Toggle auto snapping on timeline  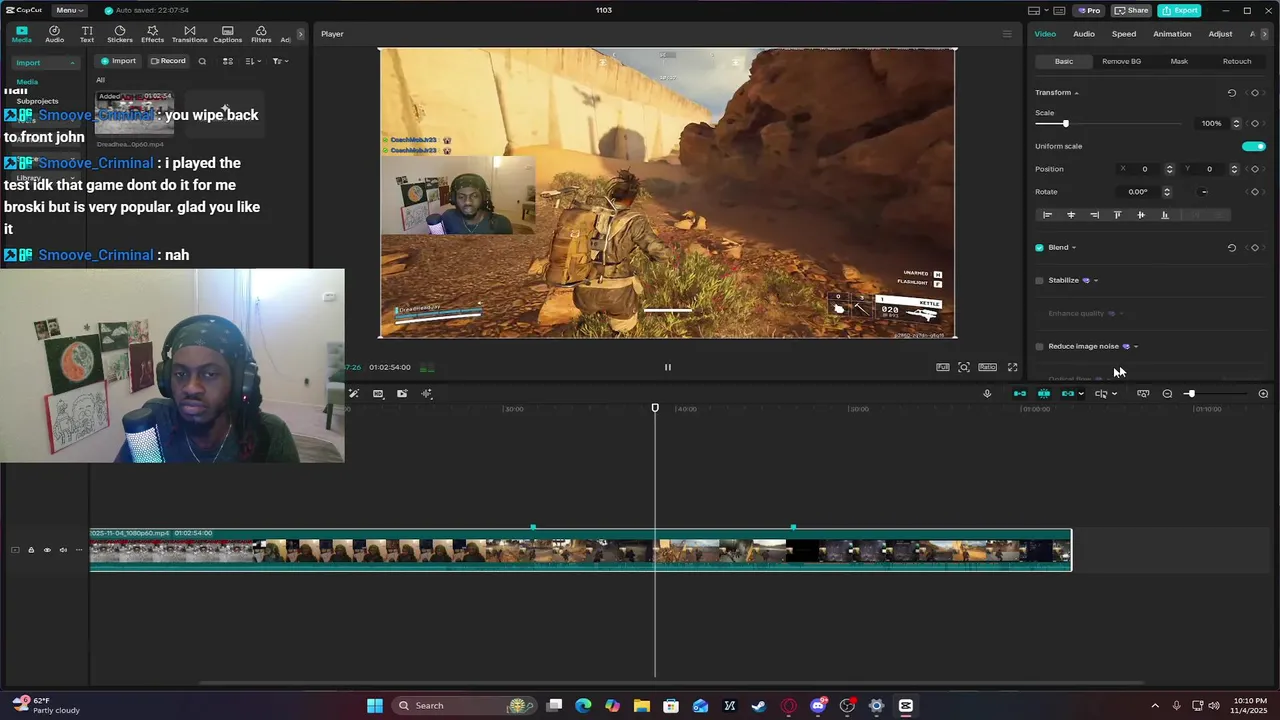(x=1043, y=394)
